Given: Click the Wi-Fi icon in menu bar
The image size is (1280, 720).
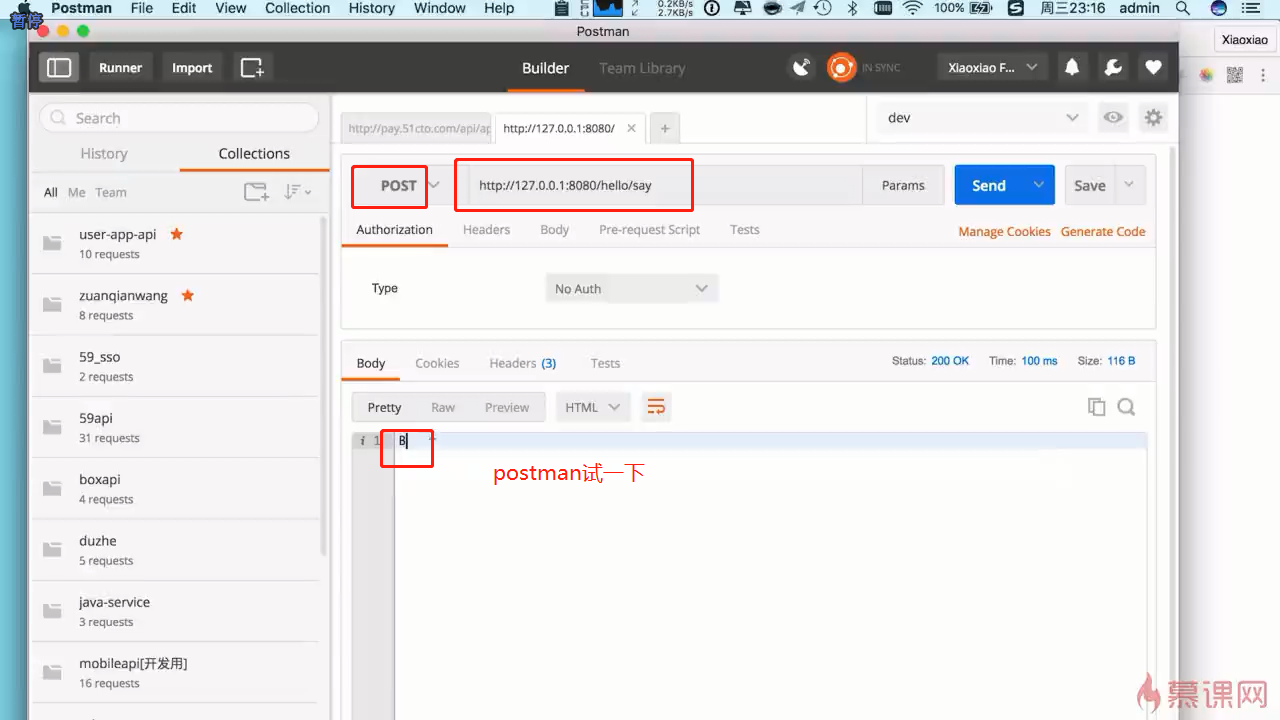Looking at the screenshot, I should coord(912,8).
